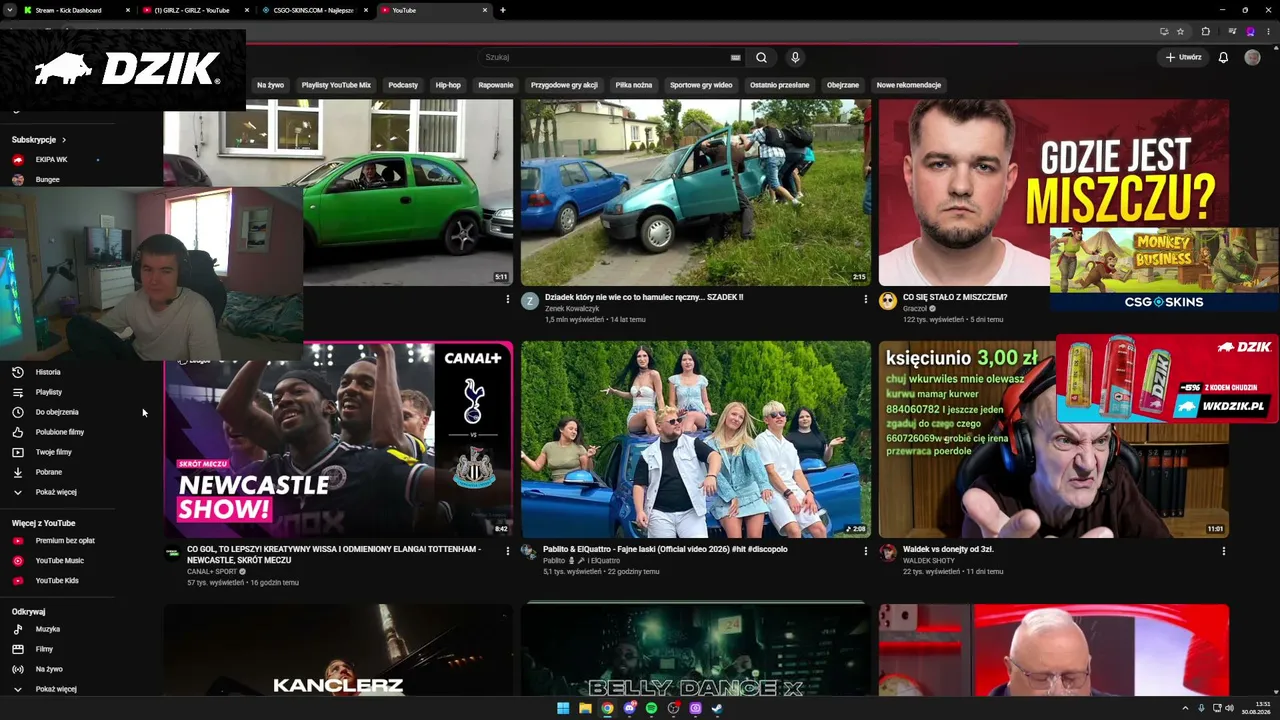
Task: Open the browser media controls icon
Action: (x=1232, y=31)
